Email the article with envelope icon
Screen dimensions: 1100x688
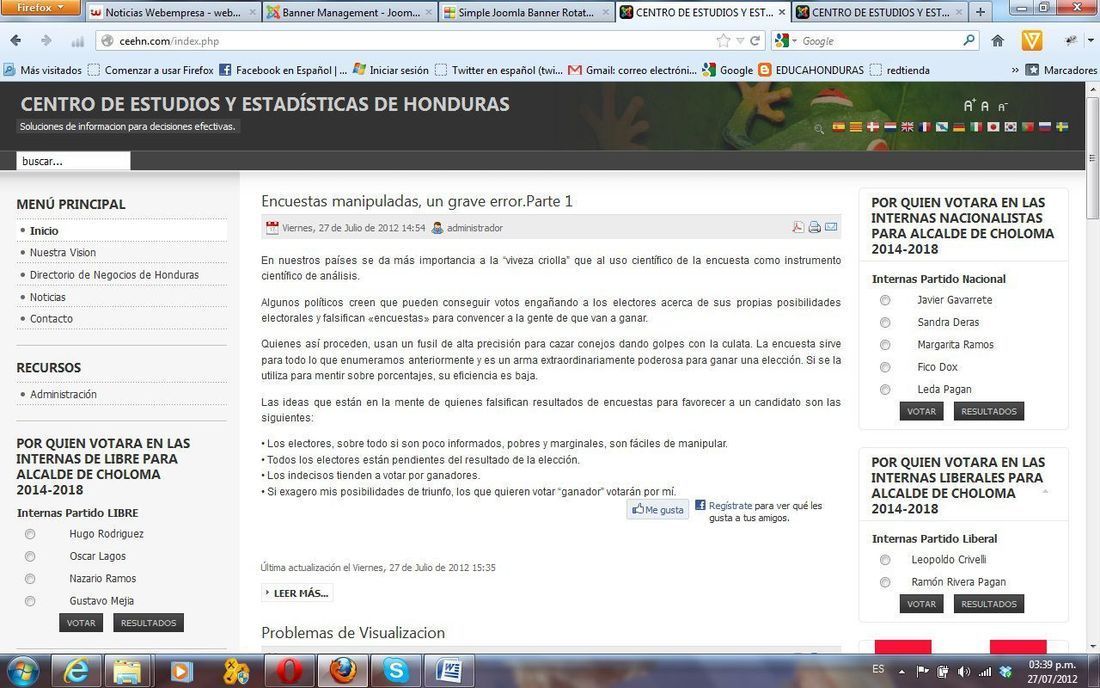click(x=831, y=227)
